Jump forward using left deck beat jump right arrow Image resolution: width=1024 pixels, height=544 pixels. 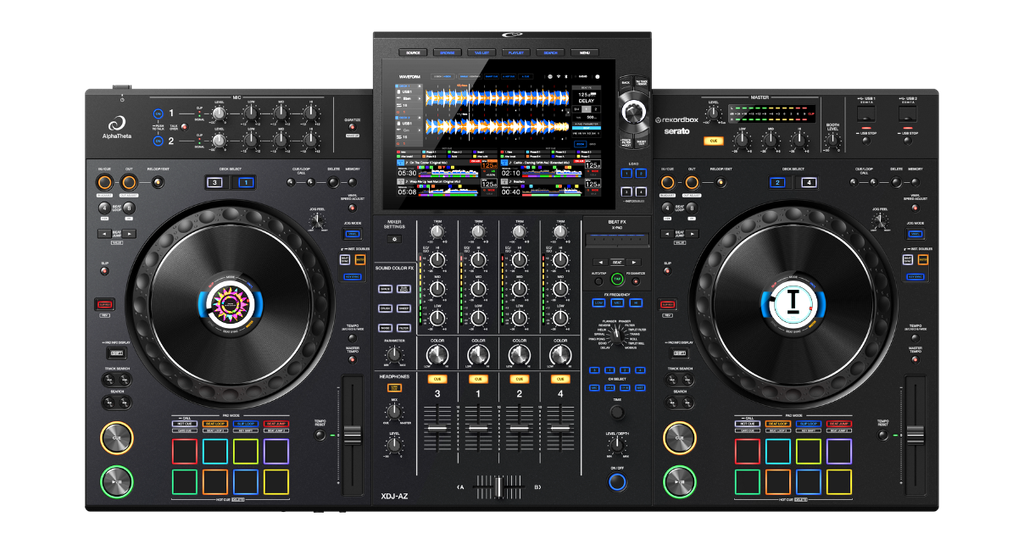(129, 233)
